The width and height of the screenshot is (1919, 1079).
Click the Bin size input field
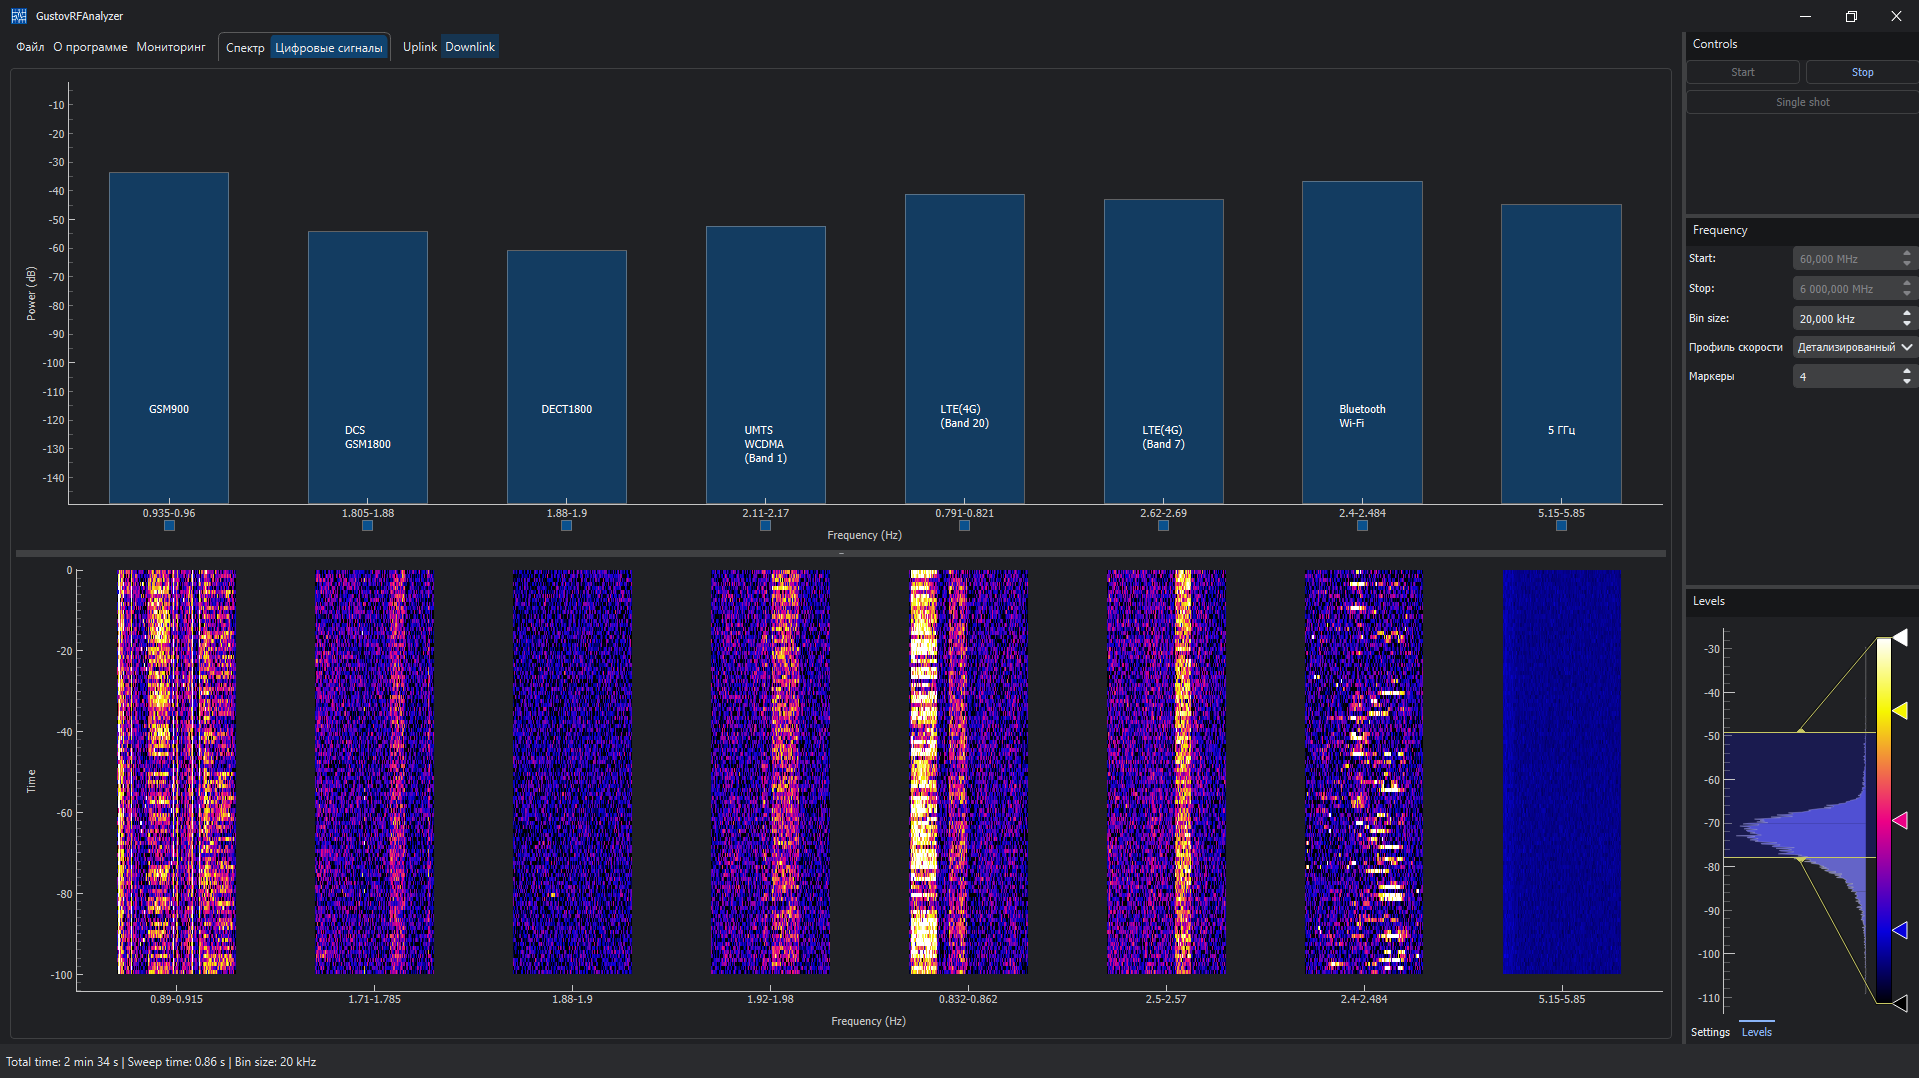pyautogui.click(x=1844, y=319)
